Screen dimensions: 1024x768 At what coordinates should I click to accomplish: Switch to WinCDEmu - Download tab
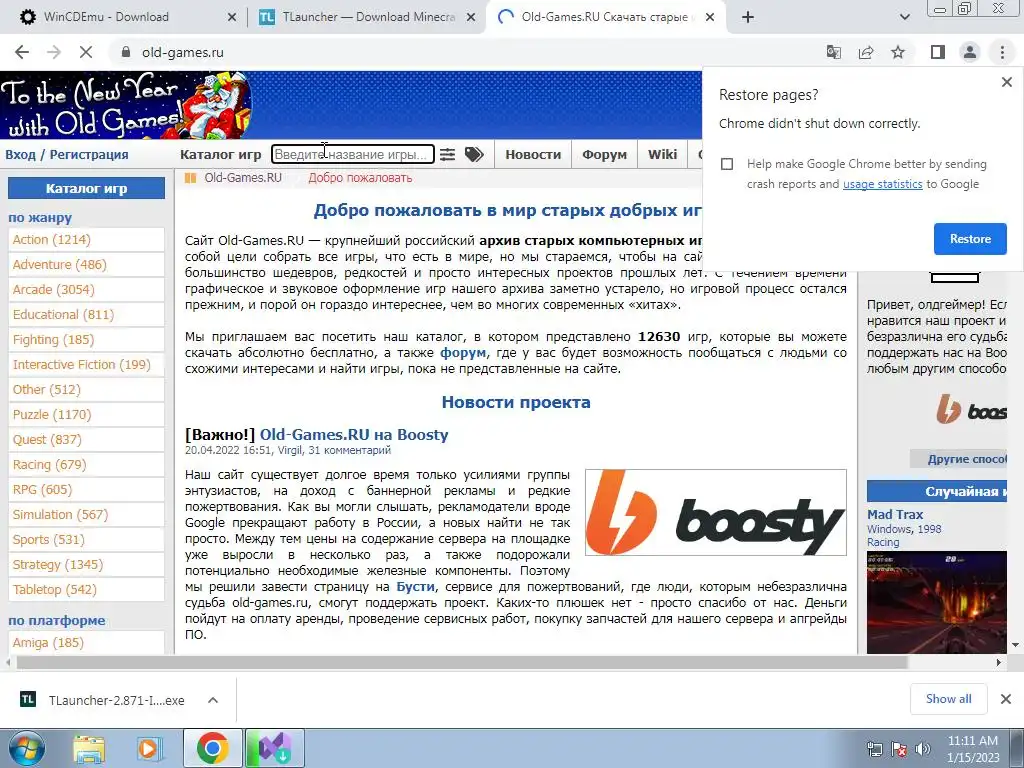(x=124, y=17)
